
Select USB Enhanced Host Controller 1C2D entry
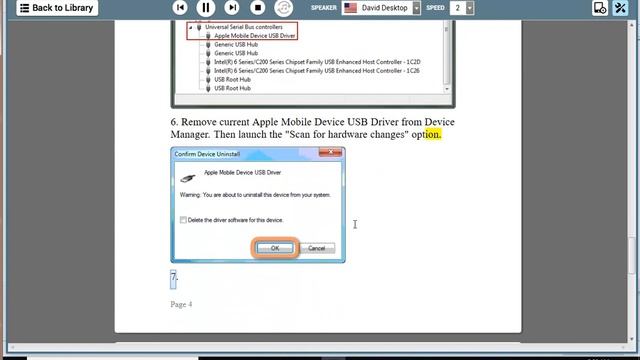click(x=317, y=62)
